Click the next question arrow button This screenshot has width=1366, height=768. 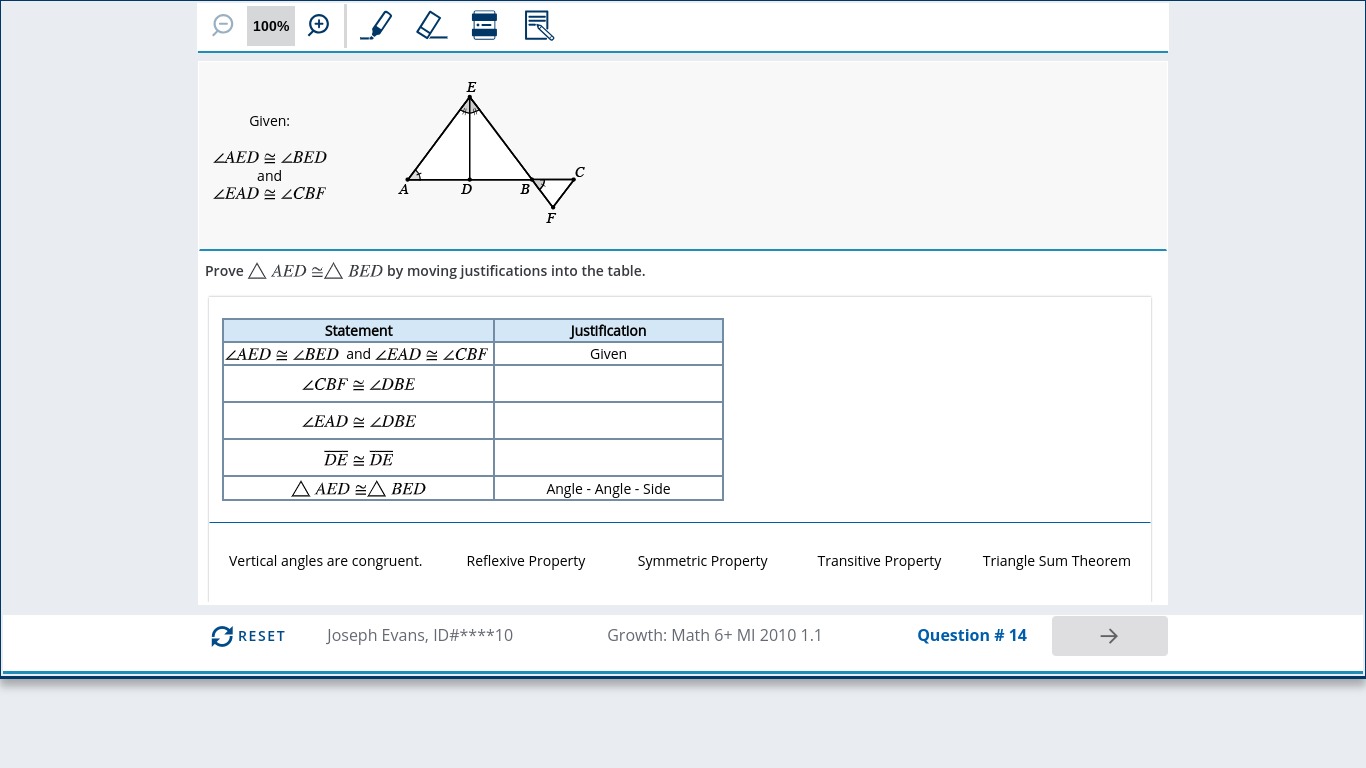coord(1110,636)
